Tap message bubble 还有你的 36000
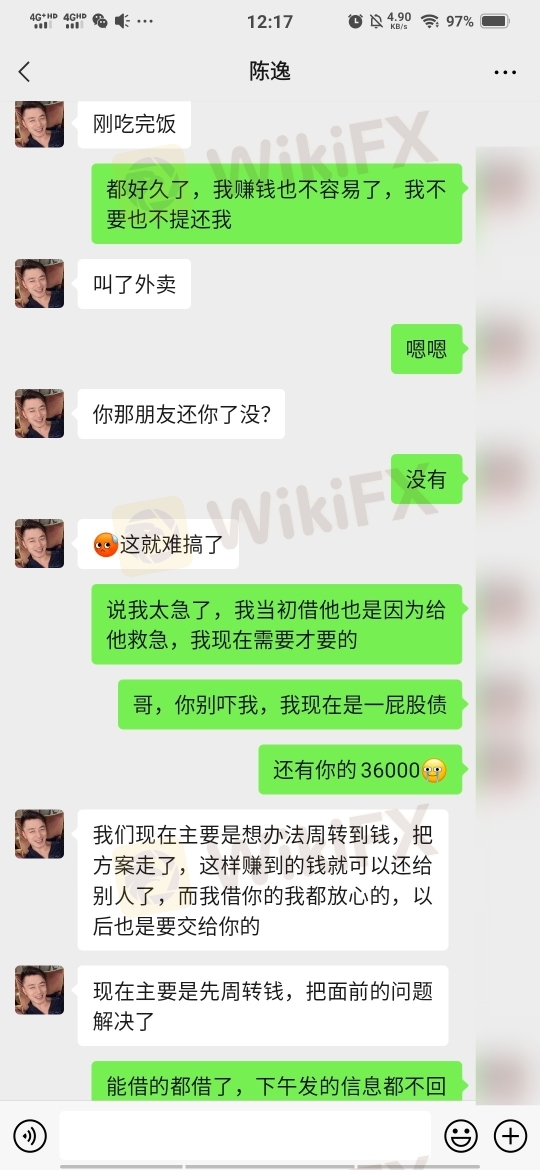This screenshot has height=1170, width=540. coord(360,769)
